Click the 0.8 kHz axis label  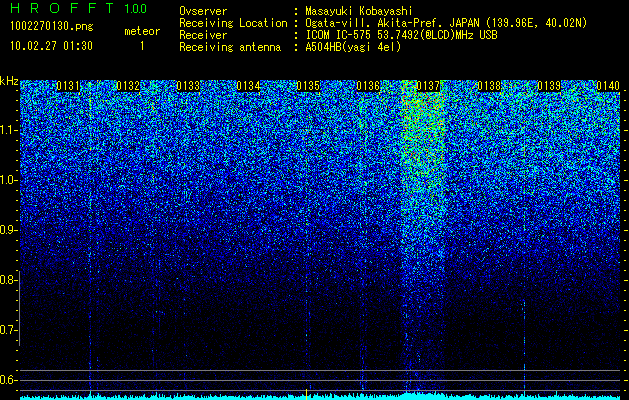tap(9, 280)
